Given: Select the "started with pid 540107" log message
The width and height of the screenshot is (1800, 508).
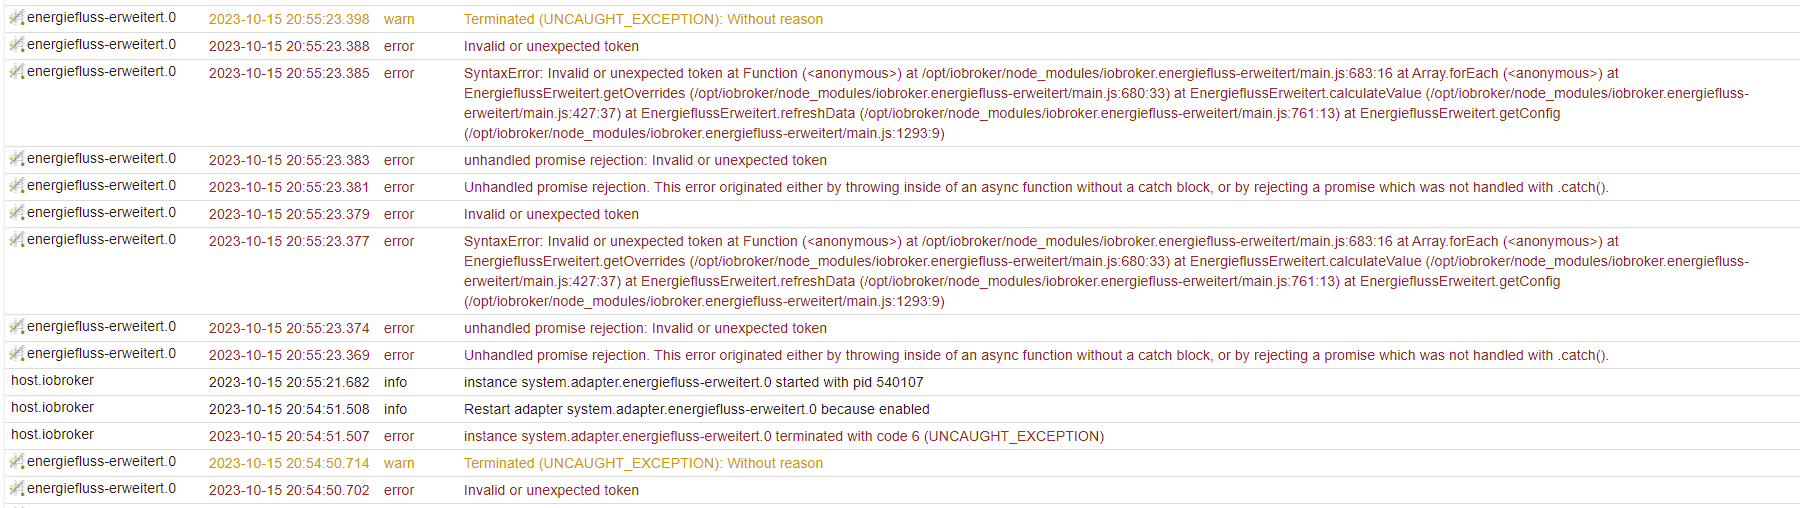Looking at the screenshot, I should (693, 382).
